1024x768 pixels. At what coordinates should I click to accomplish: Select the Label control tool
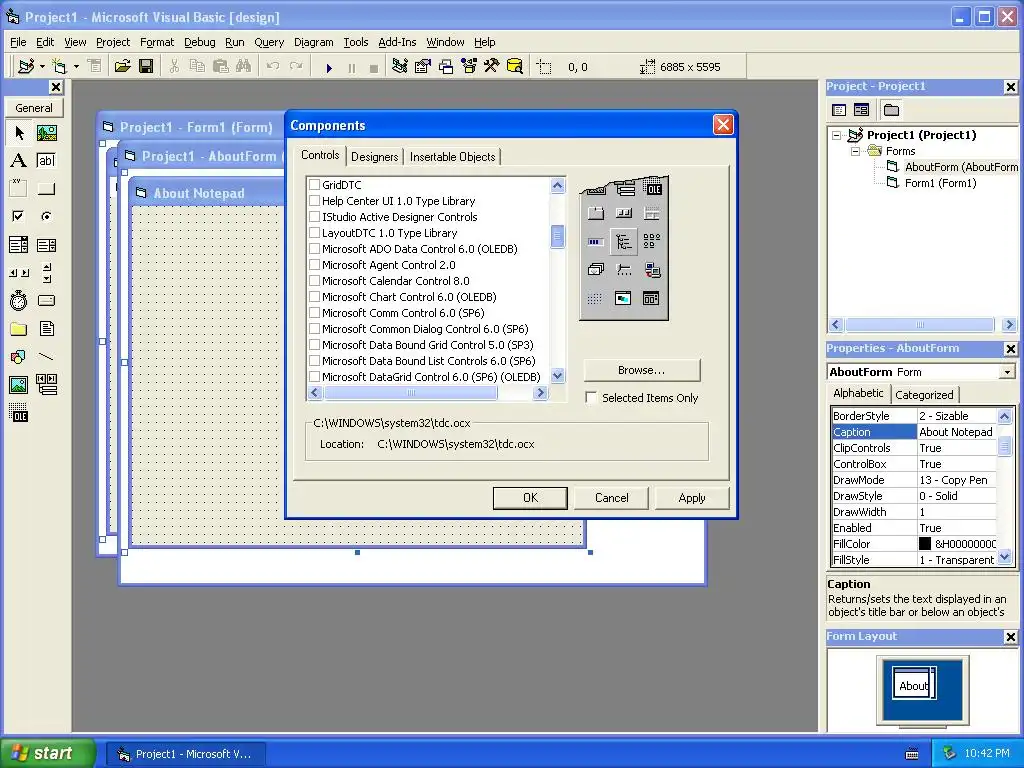click(19, 161)
